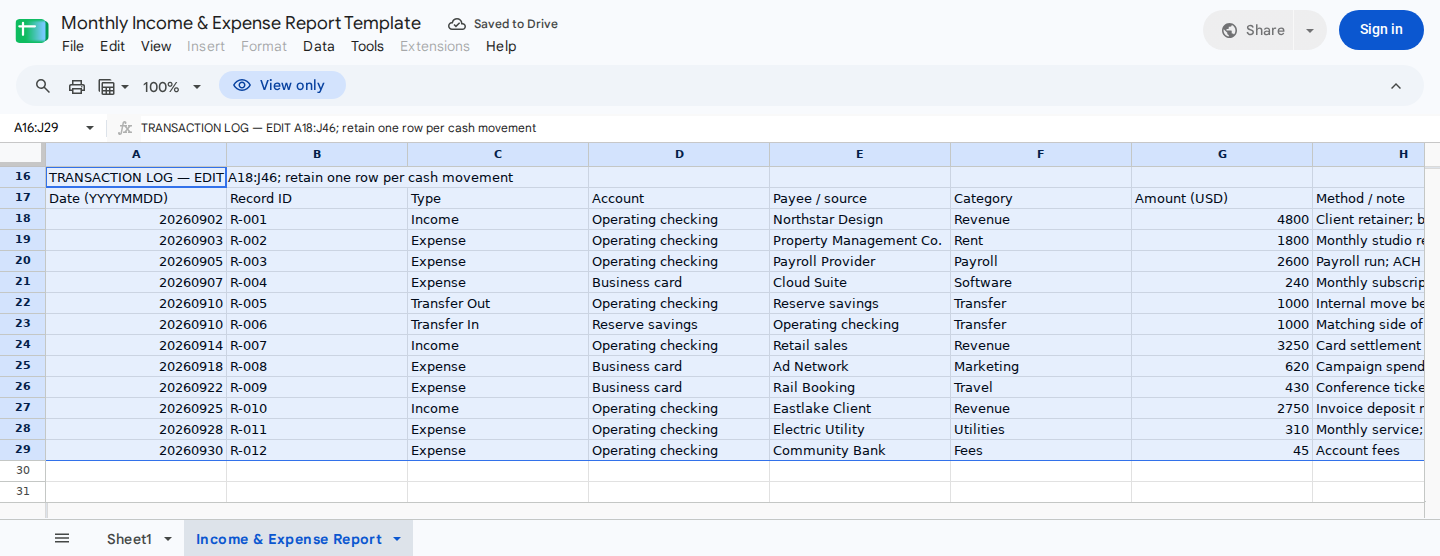Open the Data menu
This screenshot has height=556, width=1440.
[319, 46]
